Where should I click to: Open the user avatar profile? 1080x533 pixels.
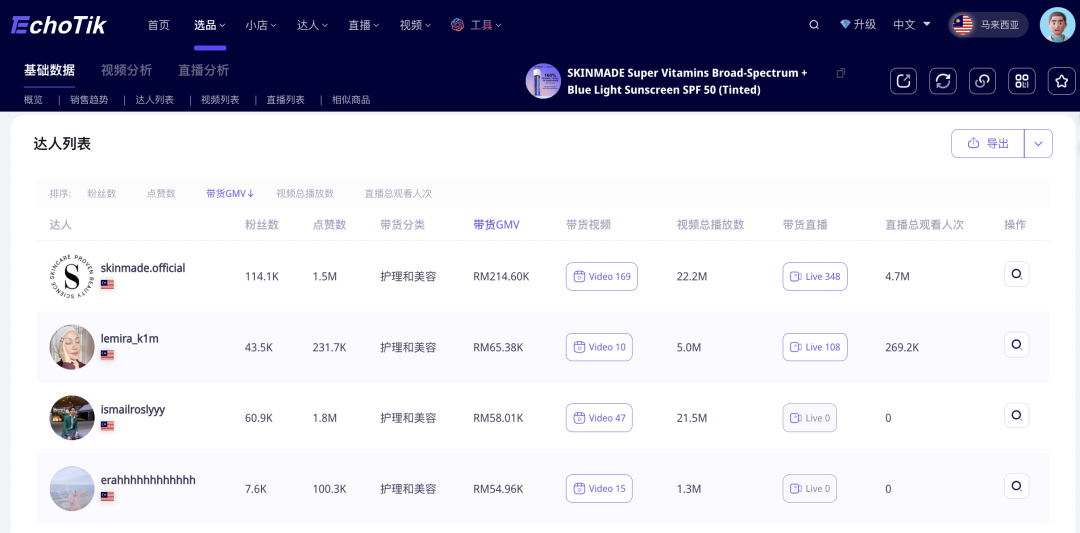pos(1057,25)
